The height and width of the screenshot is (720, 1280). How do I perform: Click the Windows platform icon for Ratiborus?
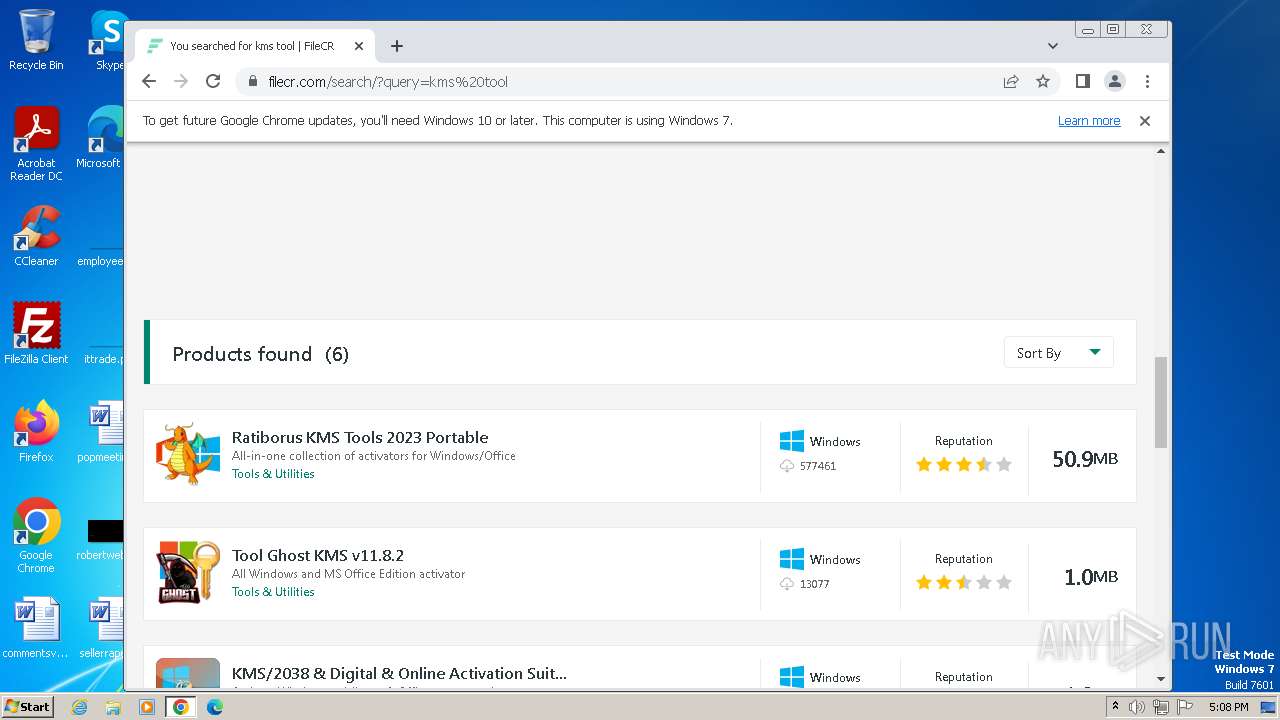click(792, 441)
